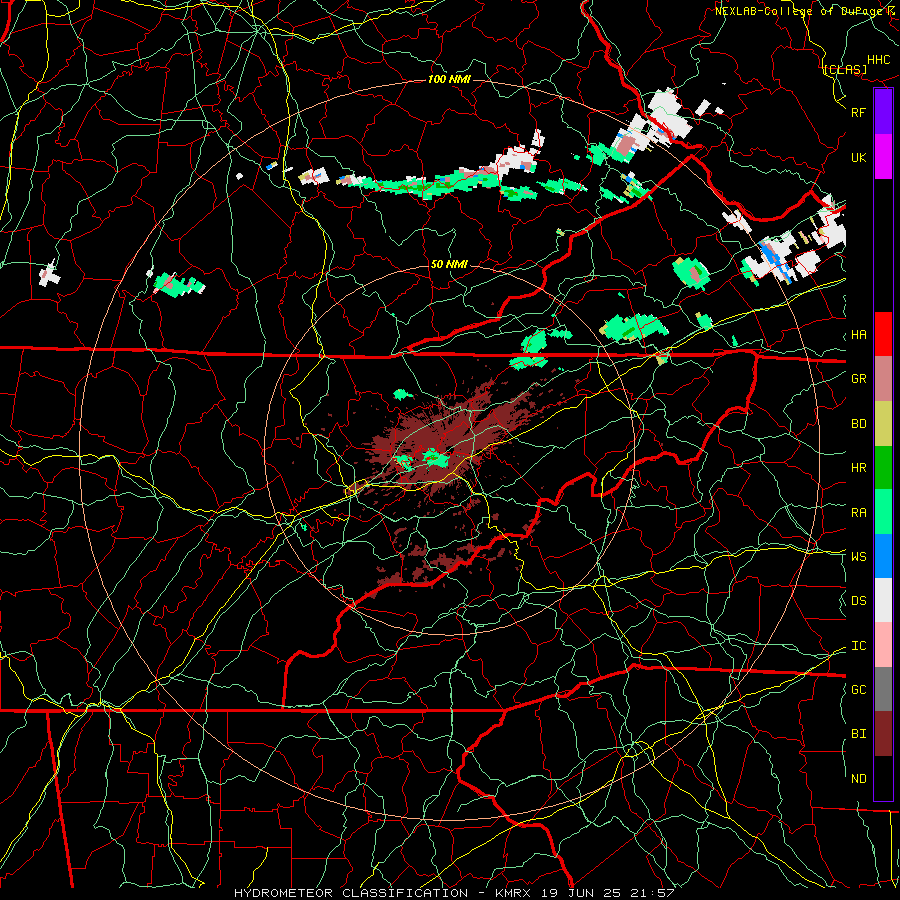The image size is (900, 900).
Task: Click the RA light green legend swatch
Action: pyautogui.click(x=883, y=512)
